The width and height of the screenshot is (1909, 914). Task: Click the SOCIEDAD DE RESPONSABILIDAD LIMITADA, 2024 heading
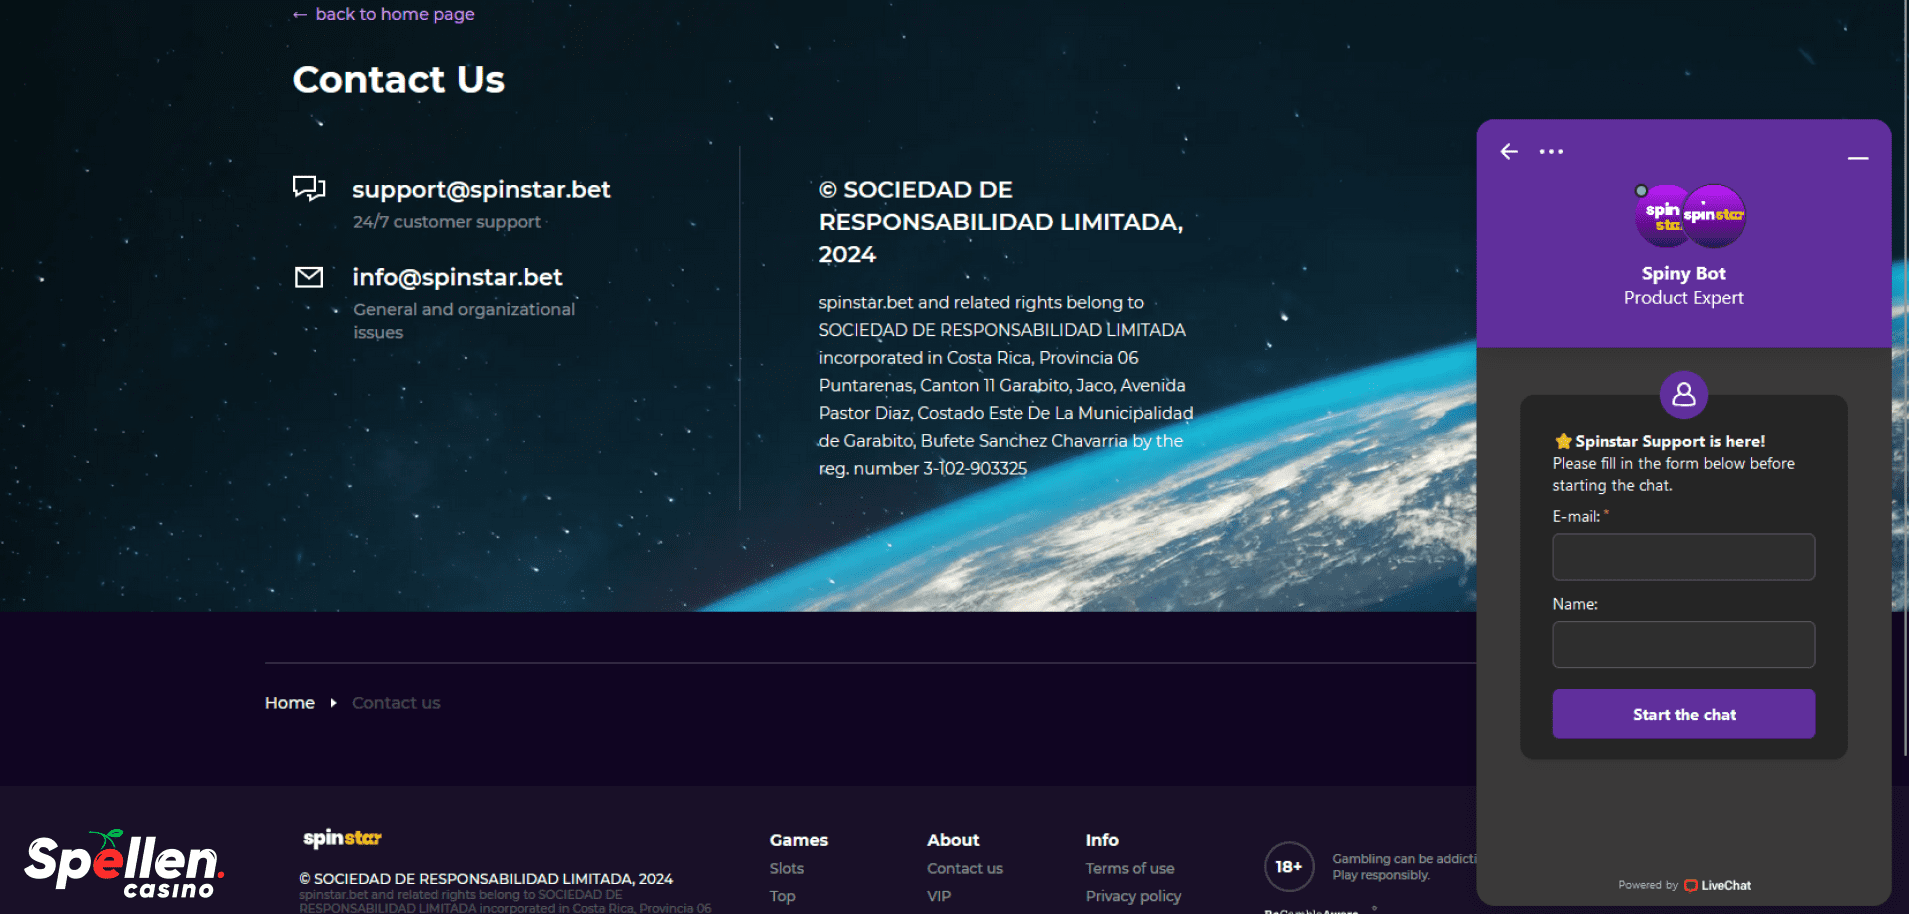pos(1001,222)
